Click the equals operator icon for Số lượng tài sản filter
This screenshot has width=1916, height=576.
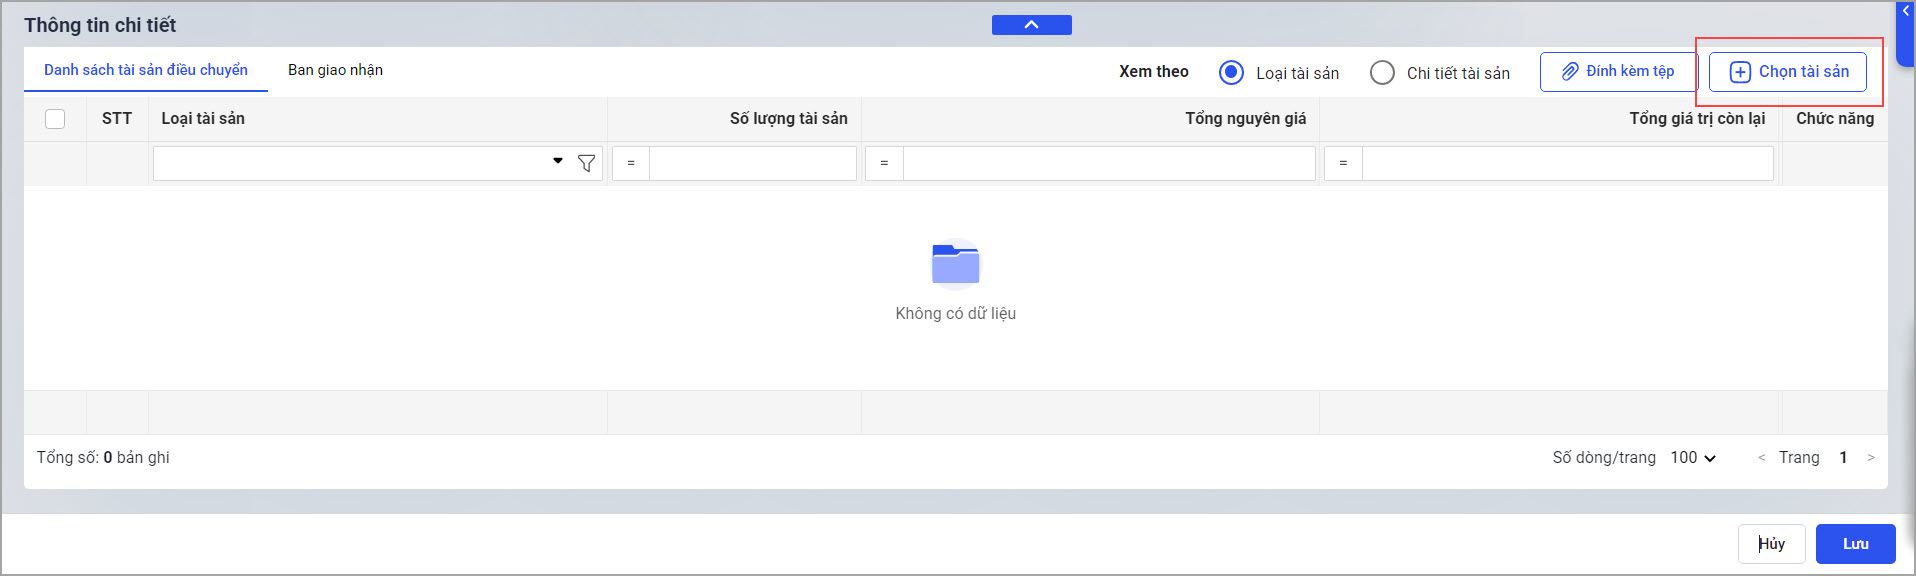[631, 163]
